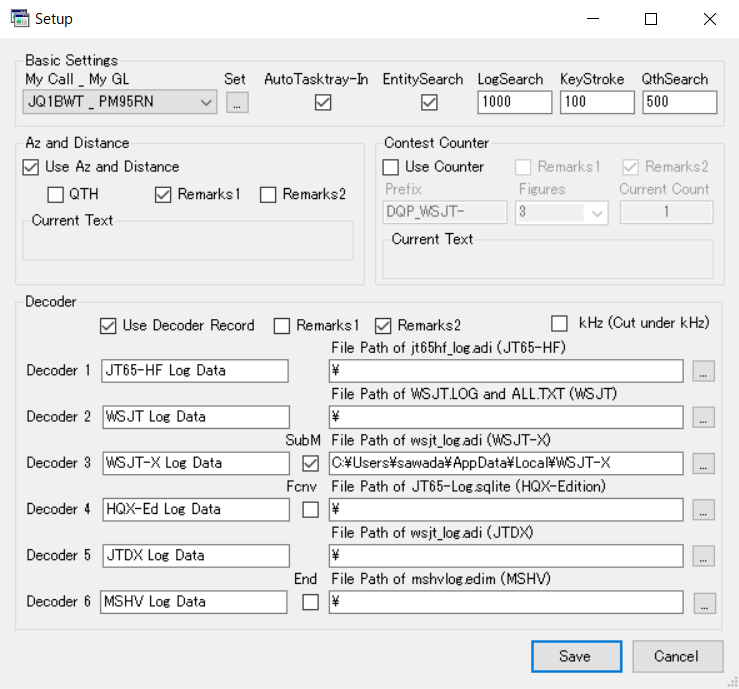Viewport: 739px width, 689px height.
Task: Browse for HQX-Edition sqlite file path
Action: [x=704, y=509]
